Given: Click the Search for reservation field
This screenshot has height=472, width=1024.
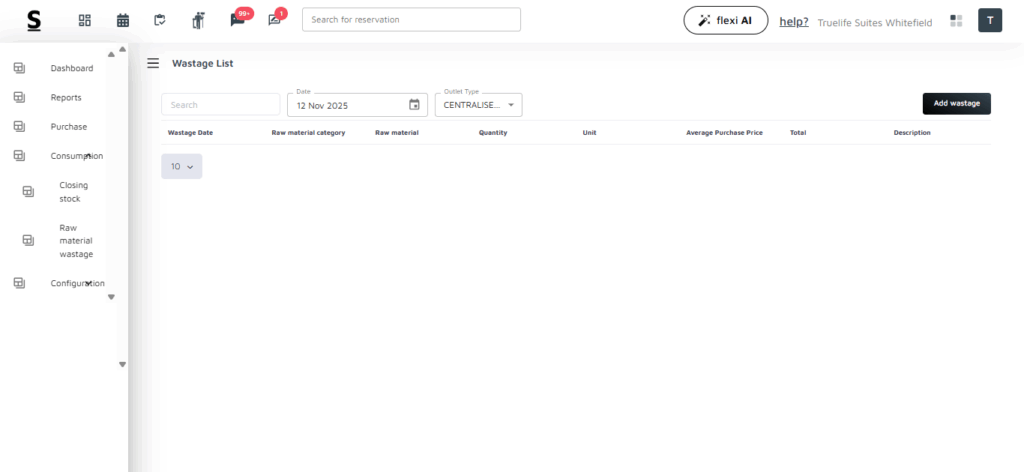Looking at the screenshot, I should coord(411,20).
